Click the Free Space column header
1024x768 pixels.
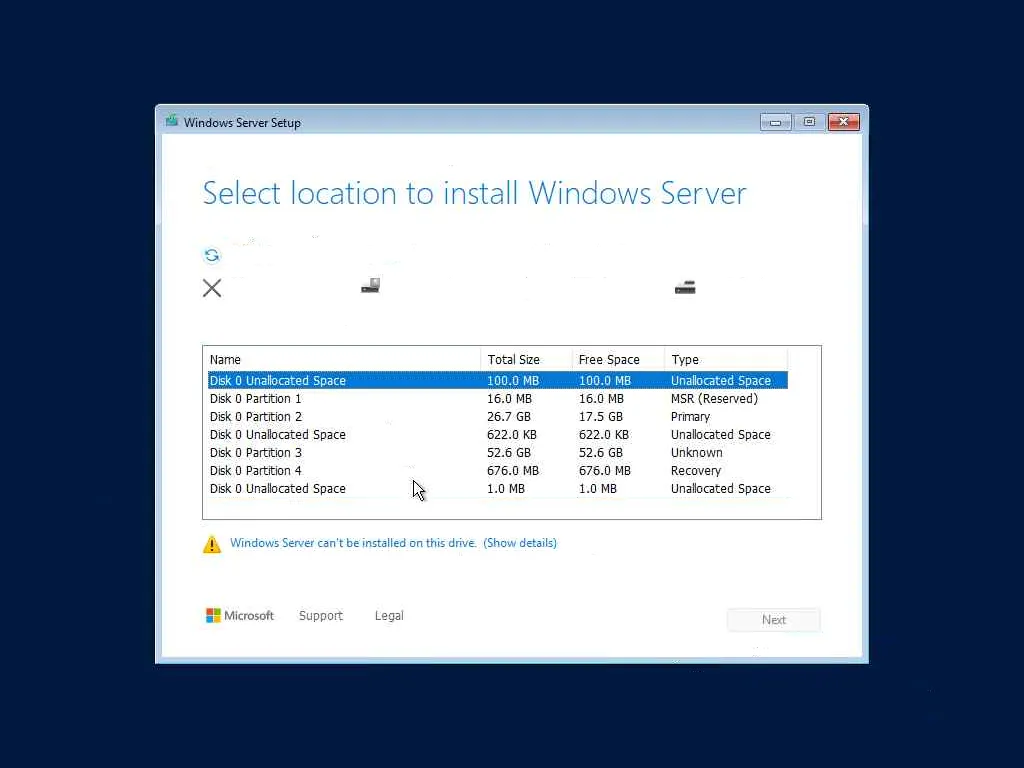pyautogui.click(x=618, y=360)
